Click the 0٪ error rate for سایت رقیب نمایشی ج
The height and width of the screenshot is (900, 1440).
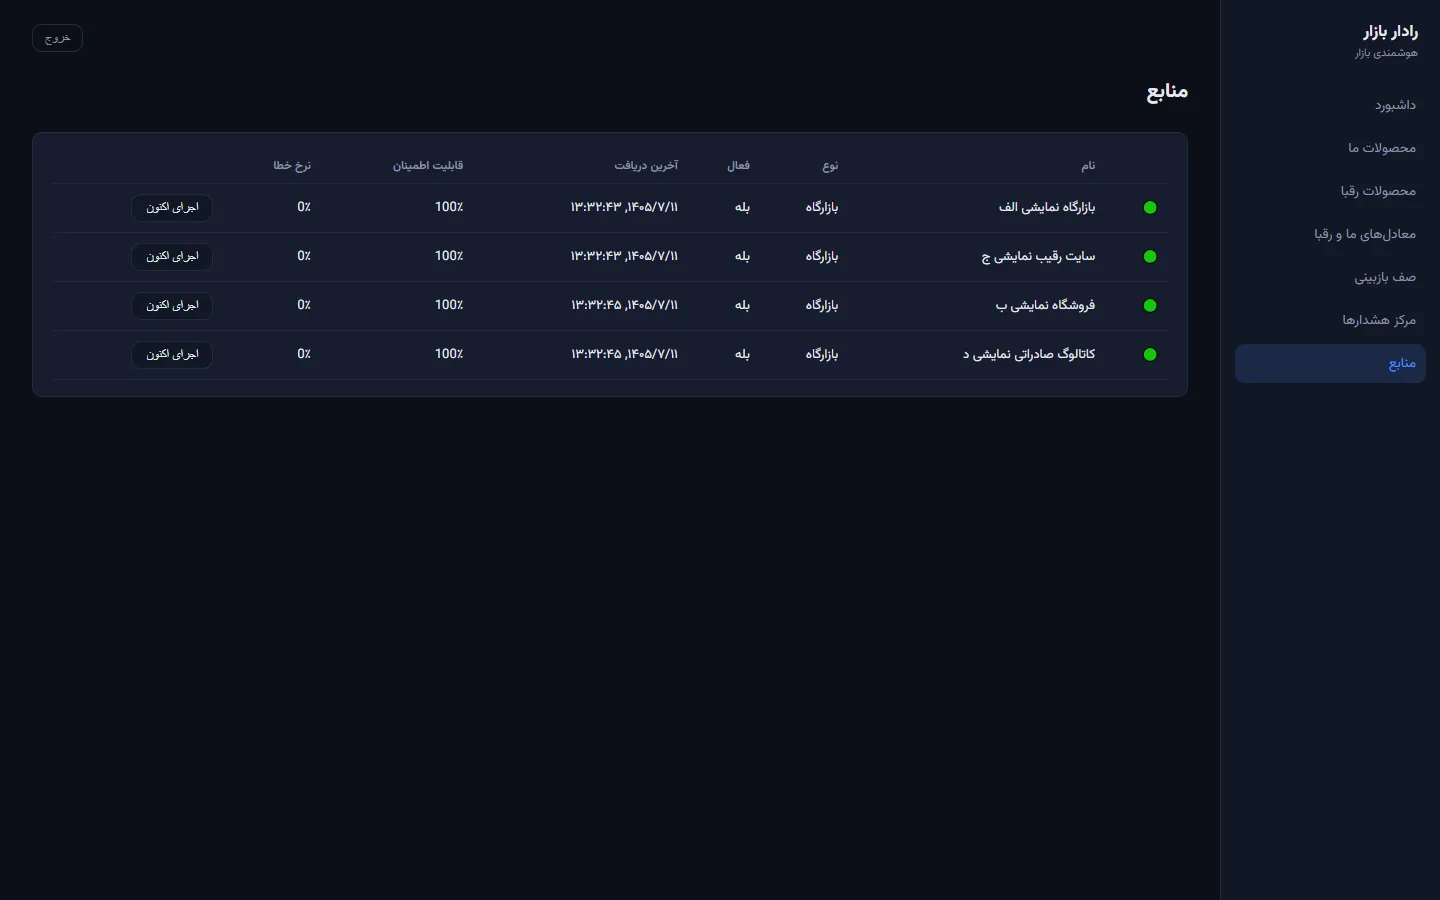(304, 256)
